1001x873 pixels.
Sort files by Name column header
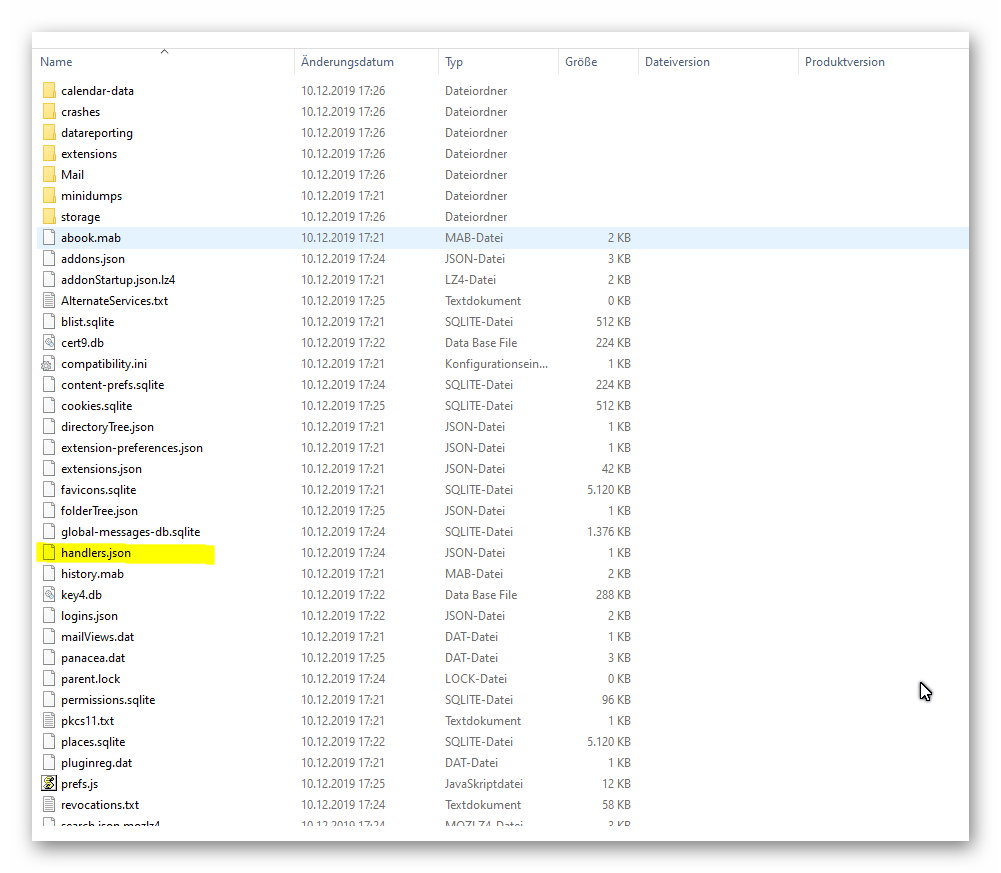(57, 62)
